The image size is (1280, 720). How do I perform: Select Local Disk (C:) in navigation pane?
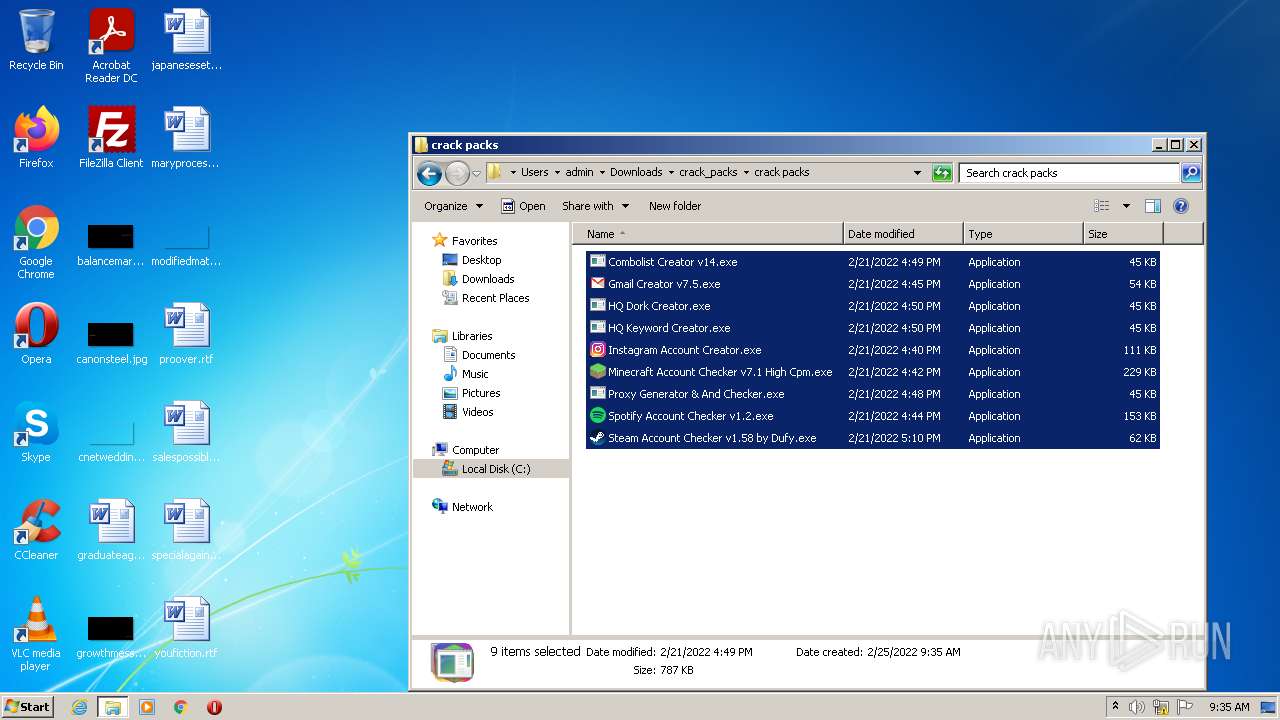[490, 469]
